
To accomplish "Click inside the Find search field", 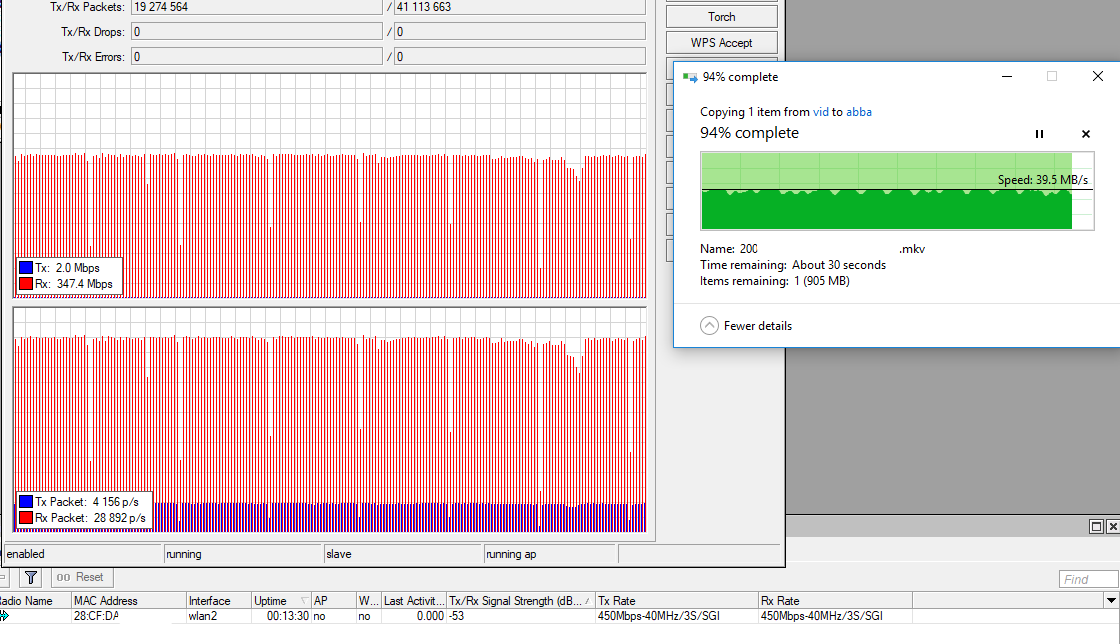I will (1088, 579).
